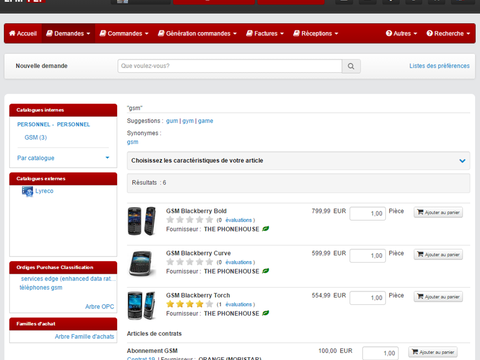Click the GSM Blackberry Bold title

pyautogui.click(x=196, y=211)
